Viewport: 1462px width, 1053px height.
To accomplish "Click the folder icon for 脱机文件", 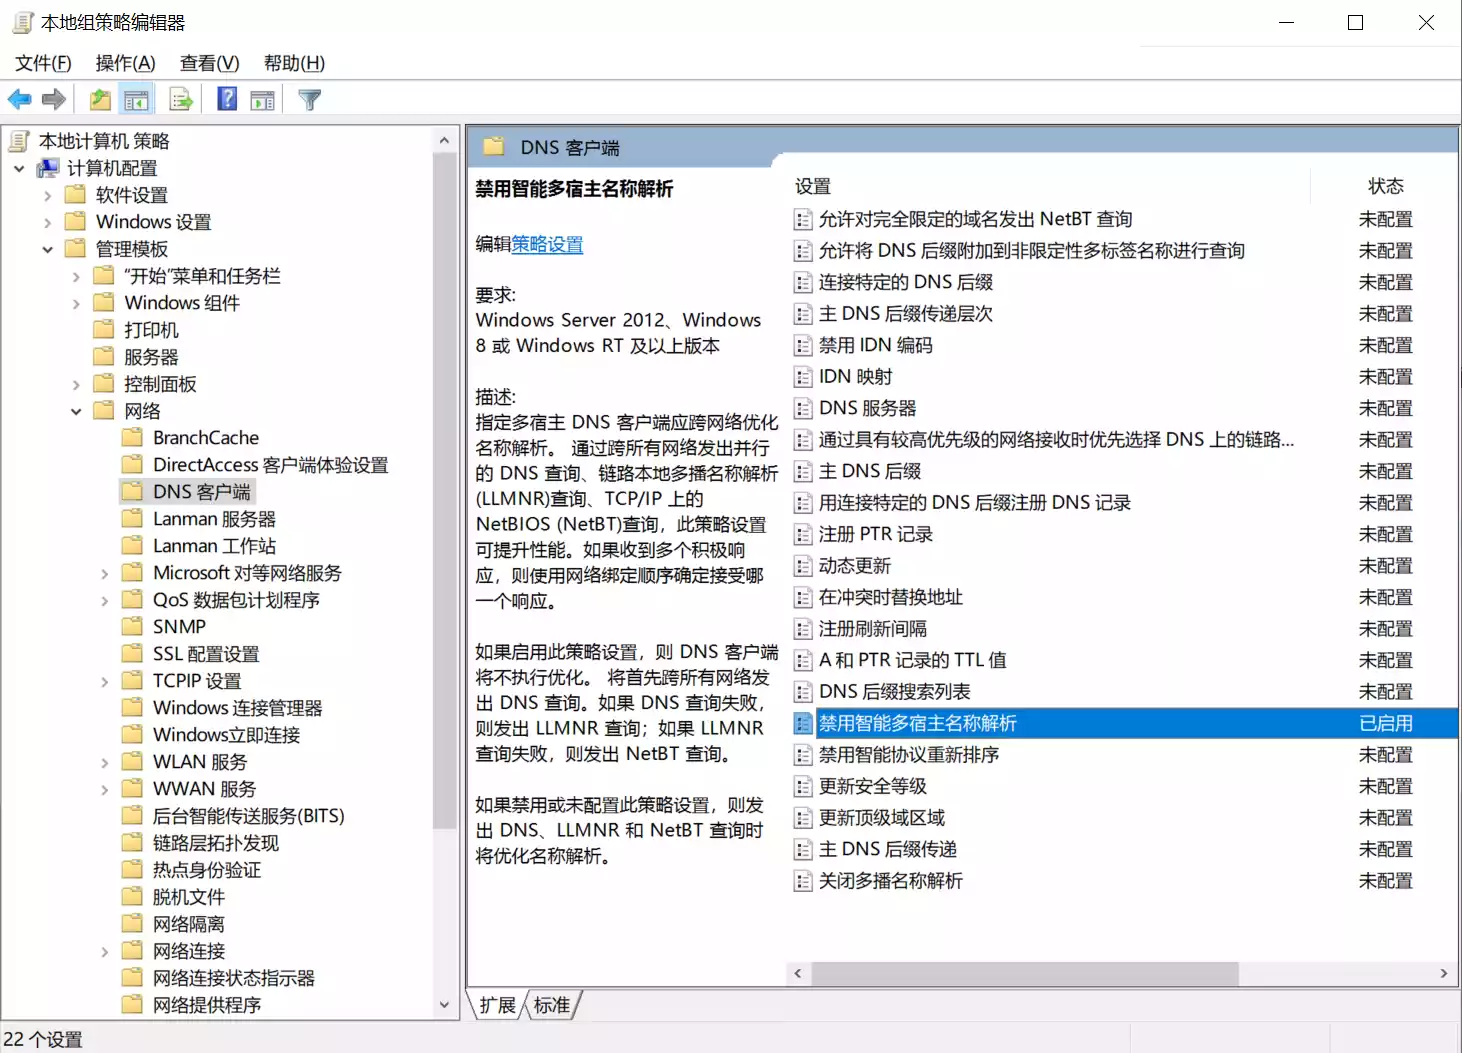I will (132, 896).
